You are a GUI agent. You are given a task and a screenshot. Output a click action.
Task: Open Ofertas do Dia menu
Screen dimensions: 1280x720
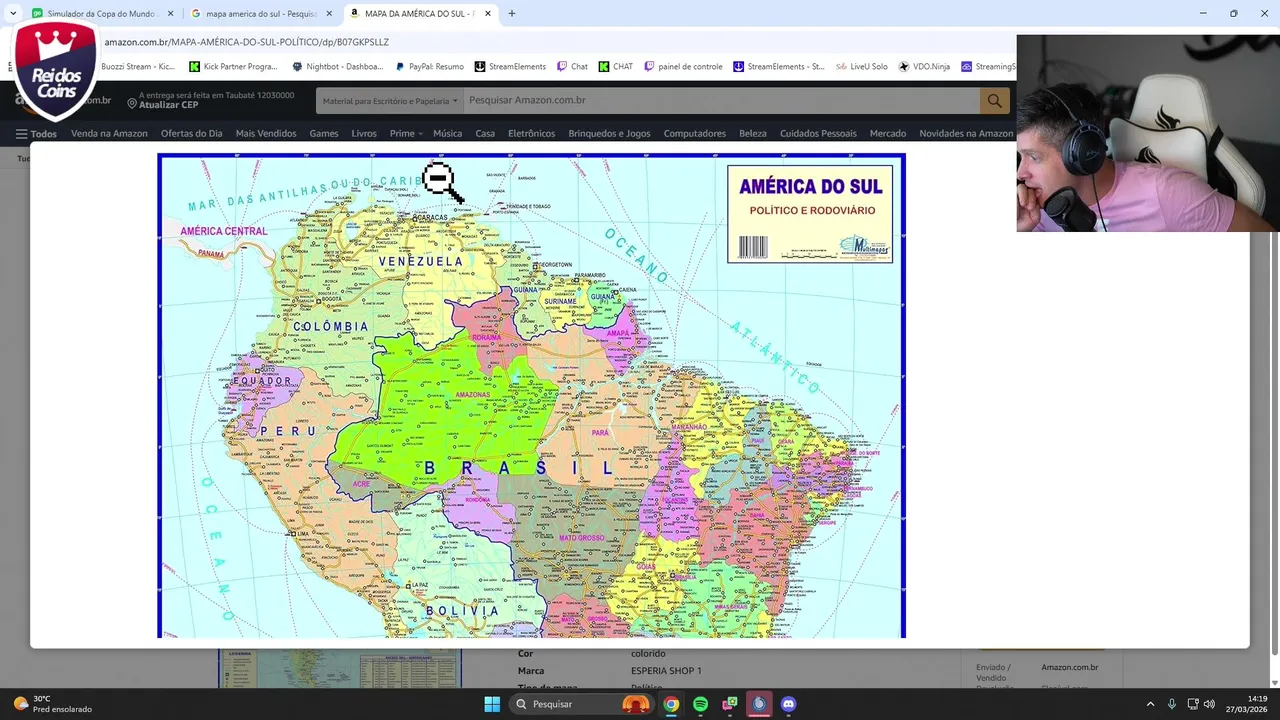(x=191, y=134)
